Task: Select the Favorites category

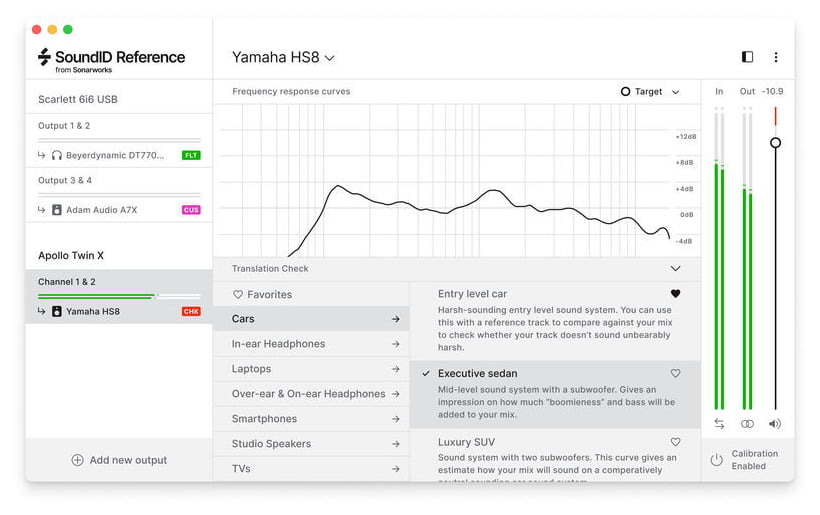Action: point(311,294)
